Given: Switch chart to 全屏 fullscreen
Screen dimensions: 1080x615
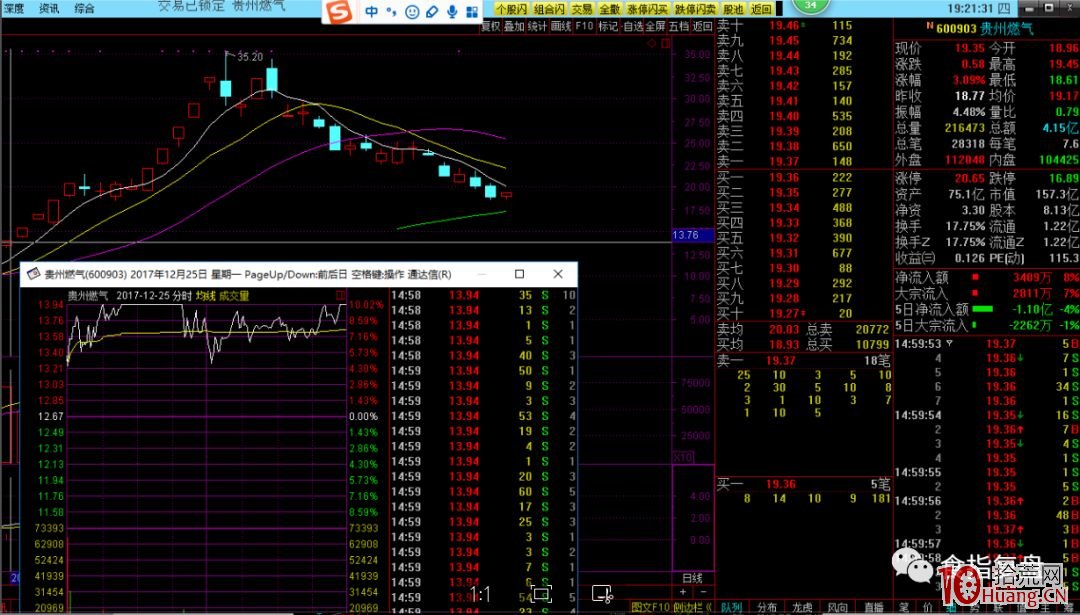Looking at the screenshot, I should click(x=656, y=26).
